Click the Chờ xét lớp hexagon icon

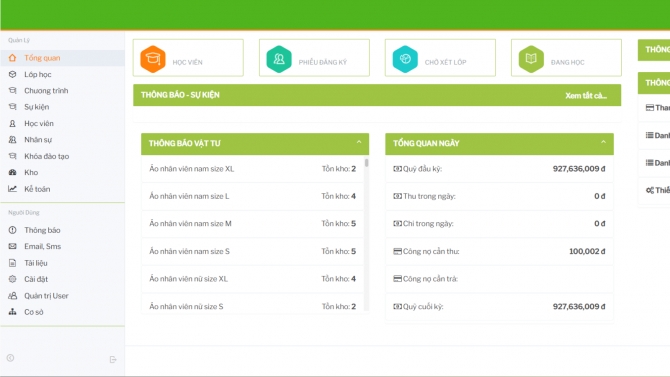pos(405,59)
